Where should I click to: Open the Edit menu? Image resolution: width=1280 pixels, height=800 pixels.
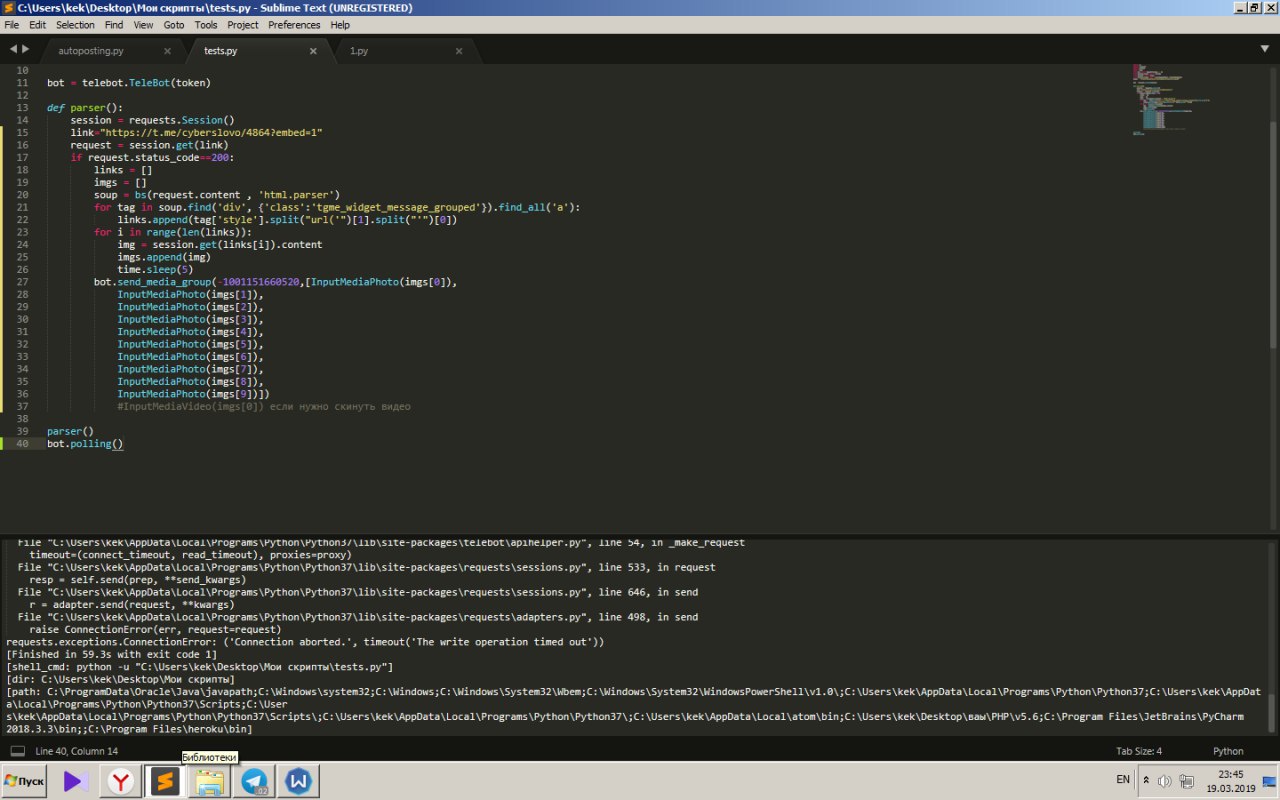pos(37,25)
